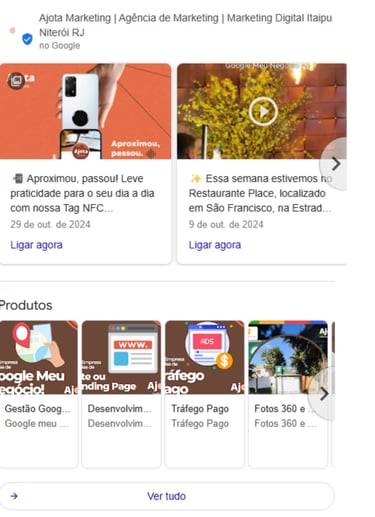Select the 'Tráfego Pago' product title
375x517 pixels.
pos(200,409)
